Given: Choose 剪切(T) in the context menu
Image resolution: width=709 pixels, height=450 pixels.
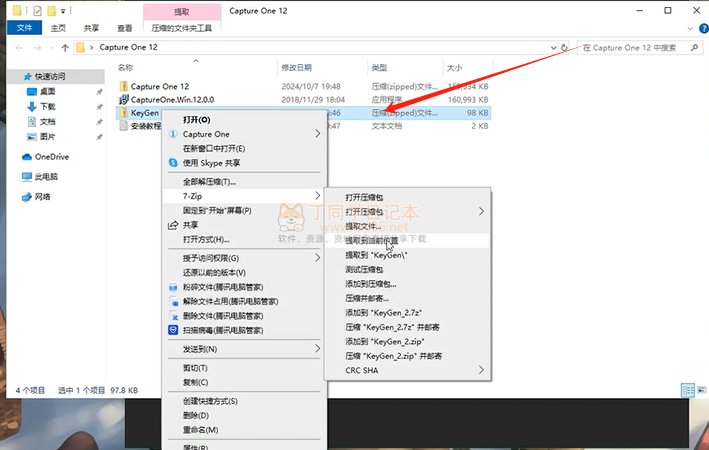Looking at the screenshot, I should click(195, 368).
